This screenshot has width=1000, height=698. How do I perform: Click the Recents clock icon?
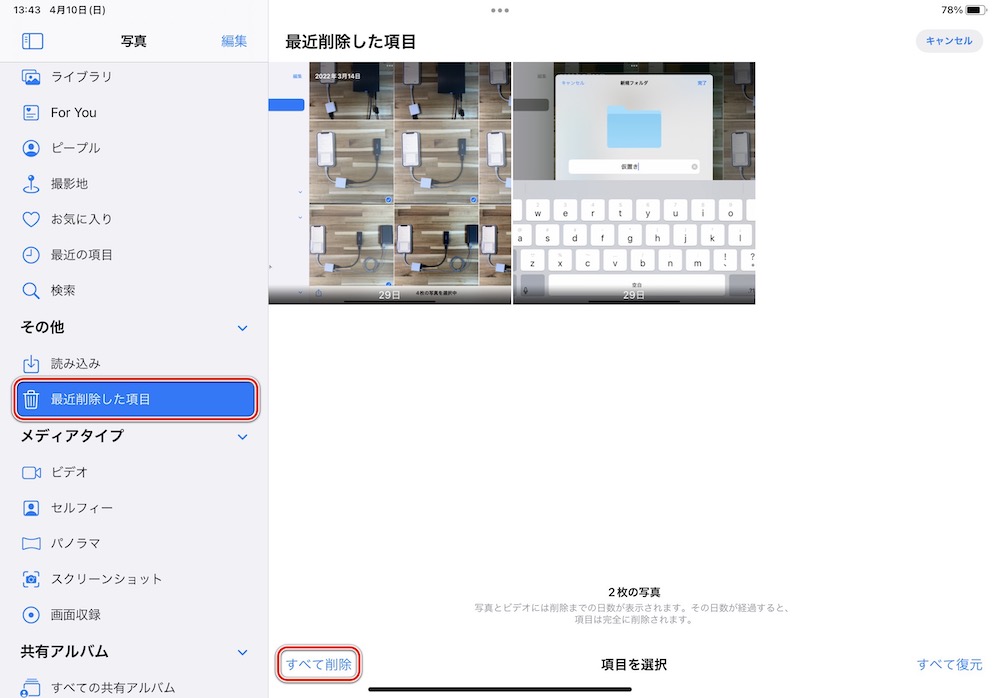click(31, 255)
